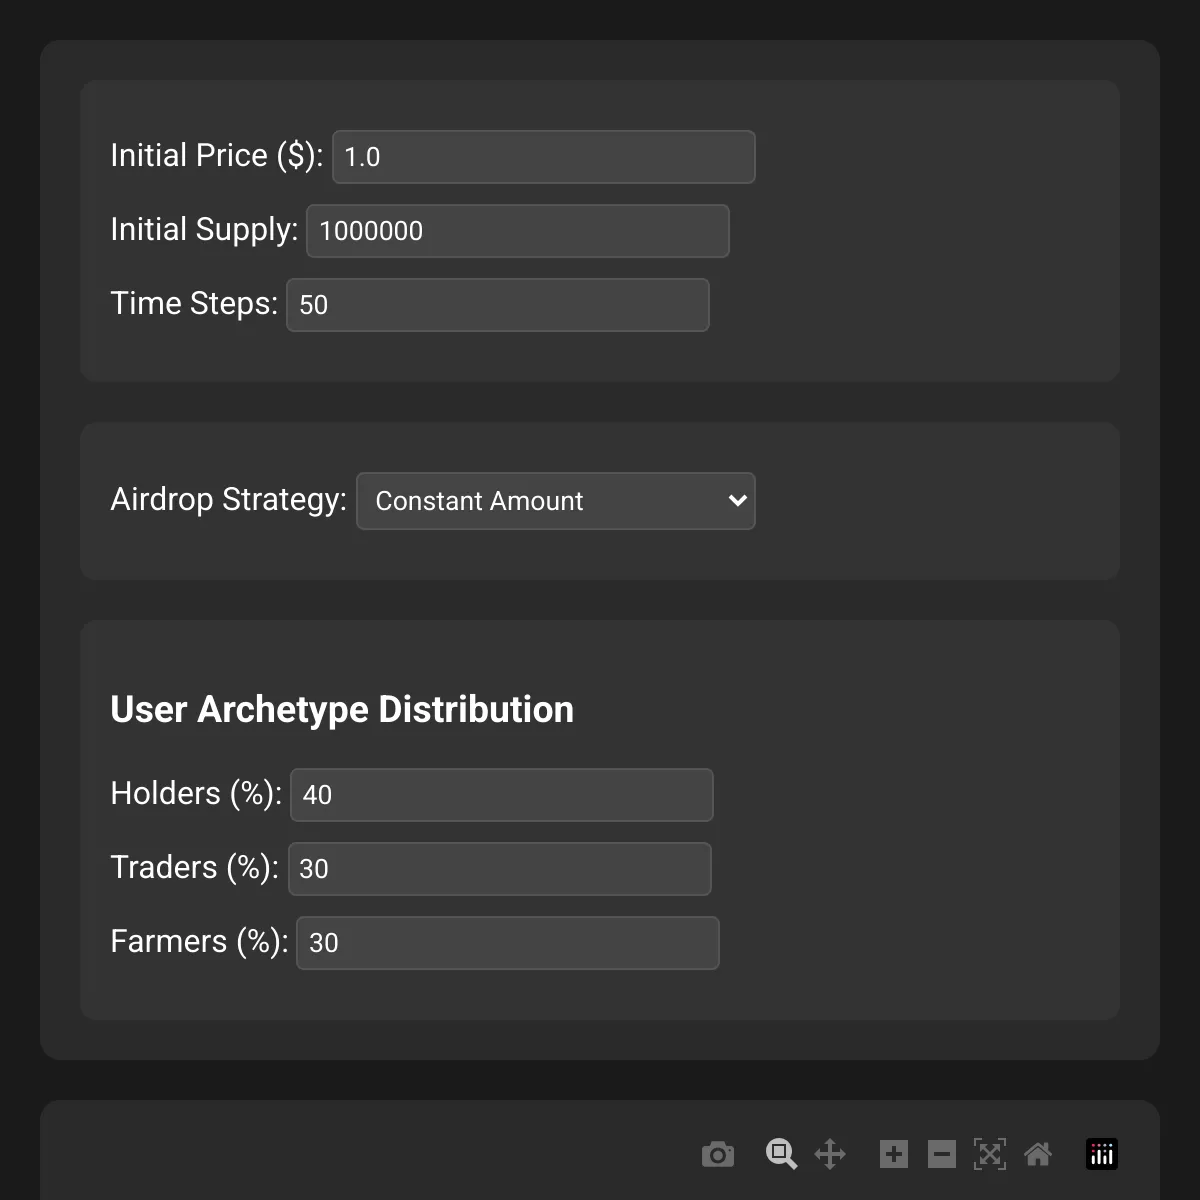Focus the Initial Price input field
The height and width of the screenshot is (1200, 1200).
[x=543, y=156]
